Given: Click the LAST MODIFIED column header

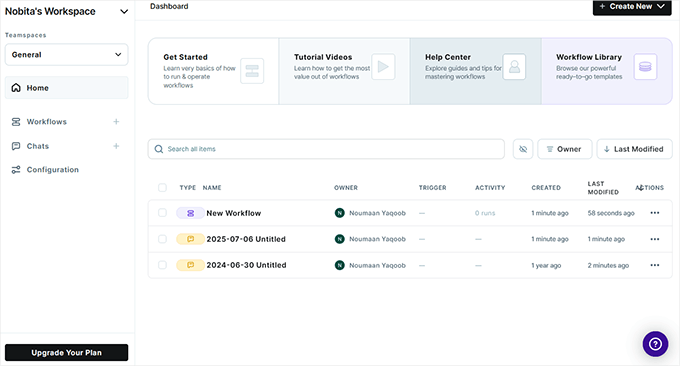Looking at the screenshot, I should coord(603,188).
